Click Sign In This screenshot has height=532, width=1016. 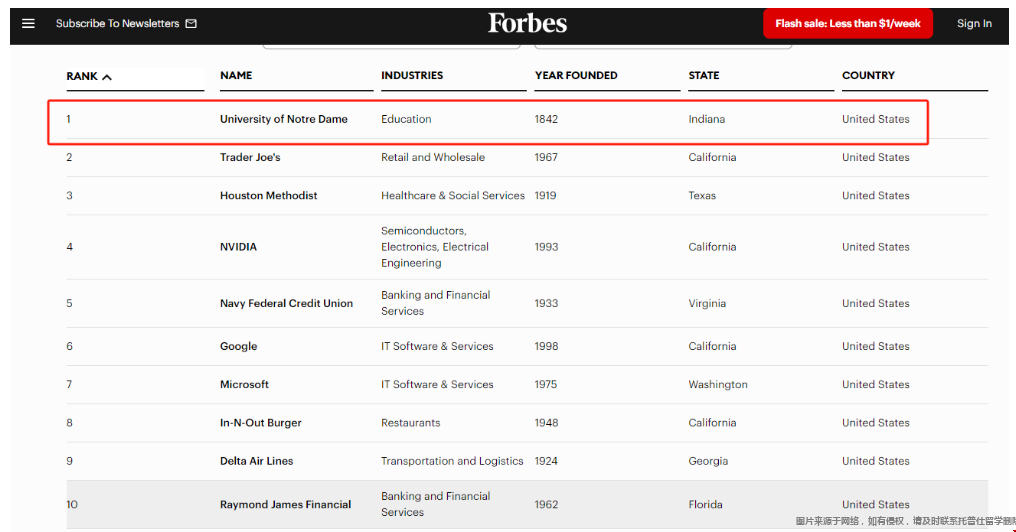(x=974, y=23)
